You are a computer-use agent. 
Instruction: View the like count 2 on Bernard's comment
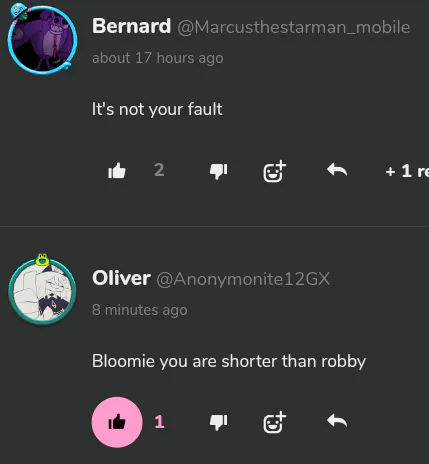click(x=159, y=170)
